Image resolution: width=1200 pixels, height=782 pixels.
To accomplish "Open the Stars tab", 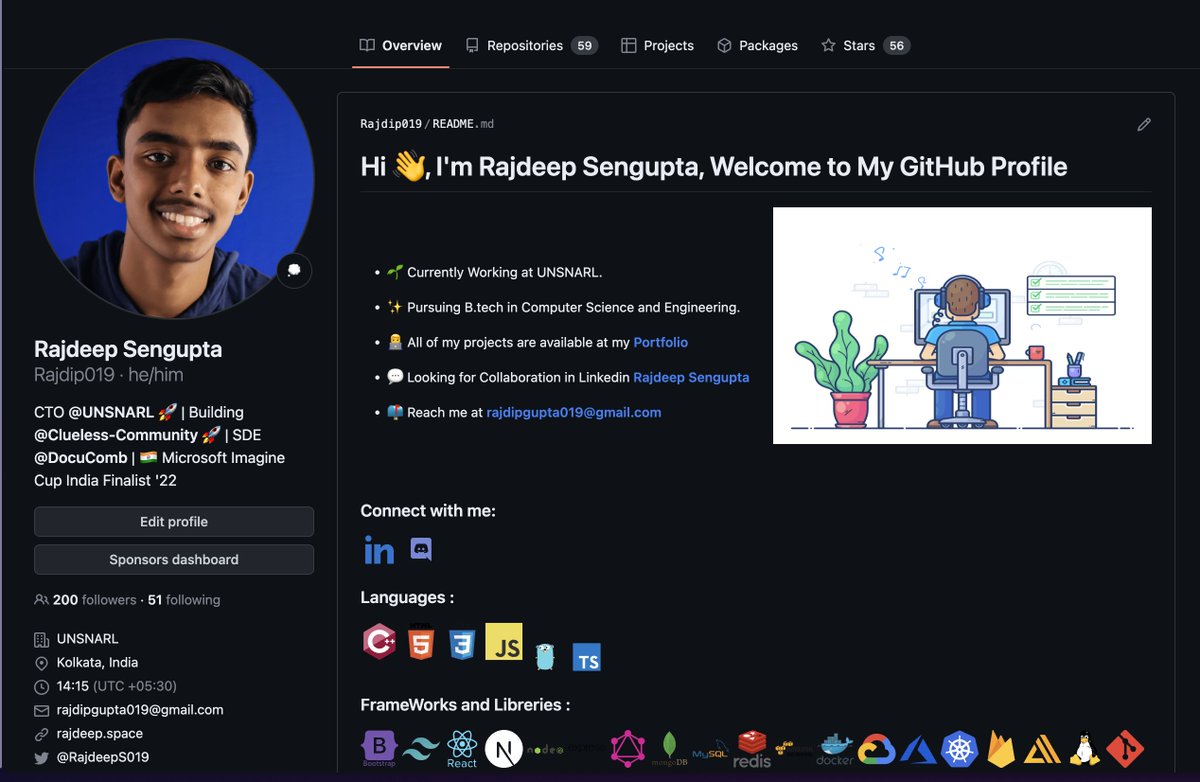I will (865, 45).
